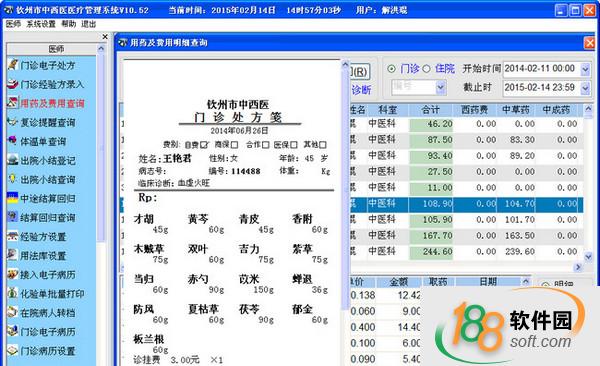The image size is (600, 366).
Task: Click the 出院小结查询 lightbulb icon
Action: pos(13,179)
